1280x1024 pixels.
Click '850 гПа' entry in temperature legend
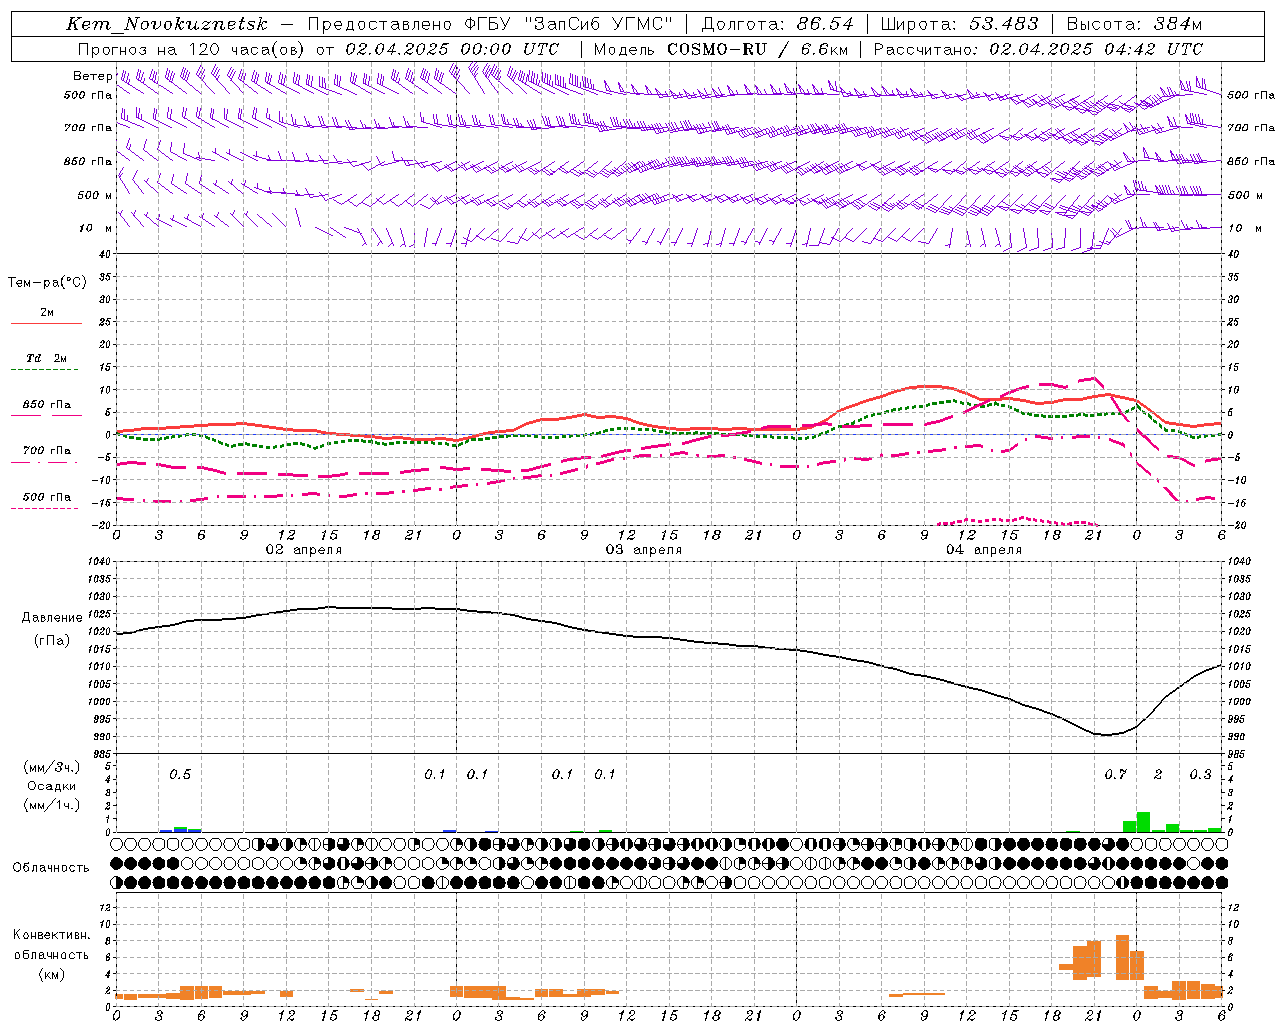47,405
